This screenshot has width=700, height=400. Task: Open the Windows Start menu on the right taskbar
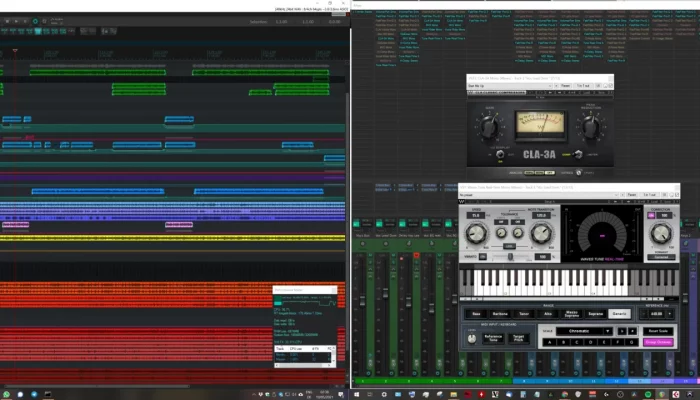coord(356,395)
